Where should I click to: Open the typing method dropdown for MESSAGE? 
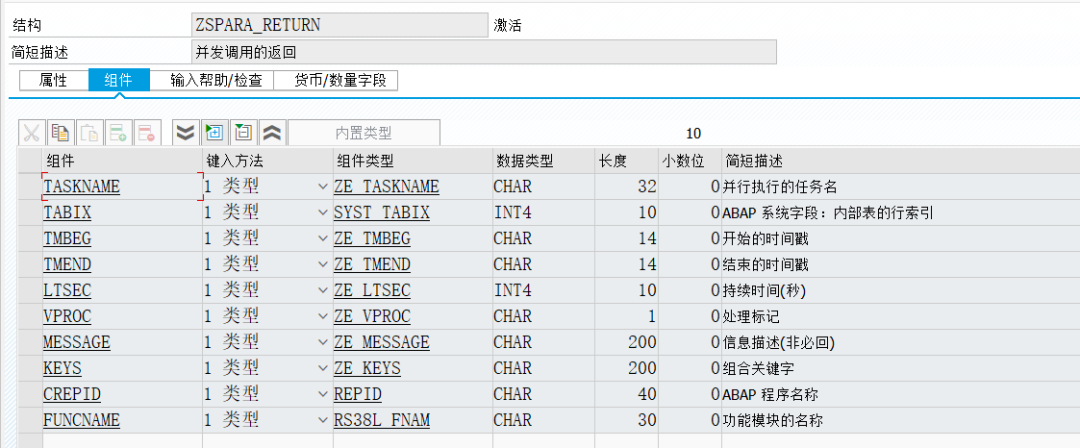coord(322,343)
